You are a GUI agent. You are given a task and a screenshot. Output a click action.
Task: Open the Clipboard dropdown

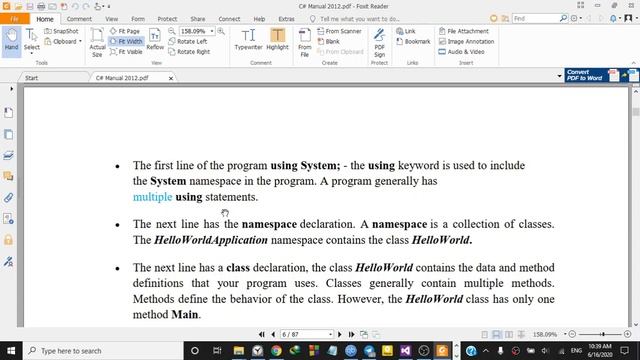(63, 42)
